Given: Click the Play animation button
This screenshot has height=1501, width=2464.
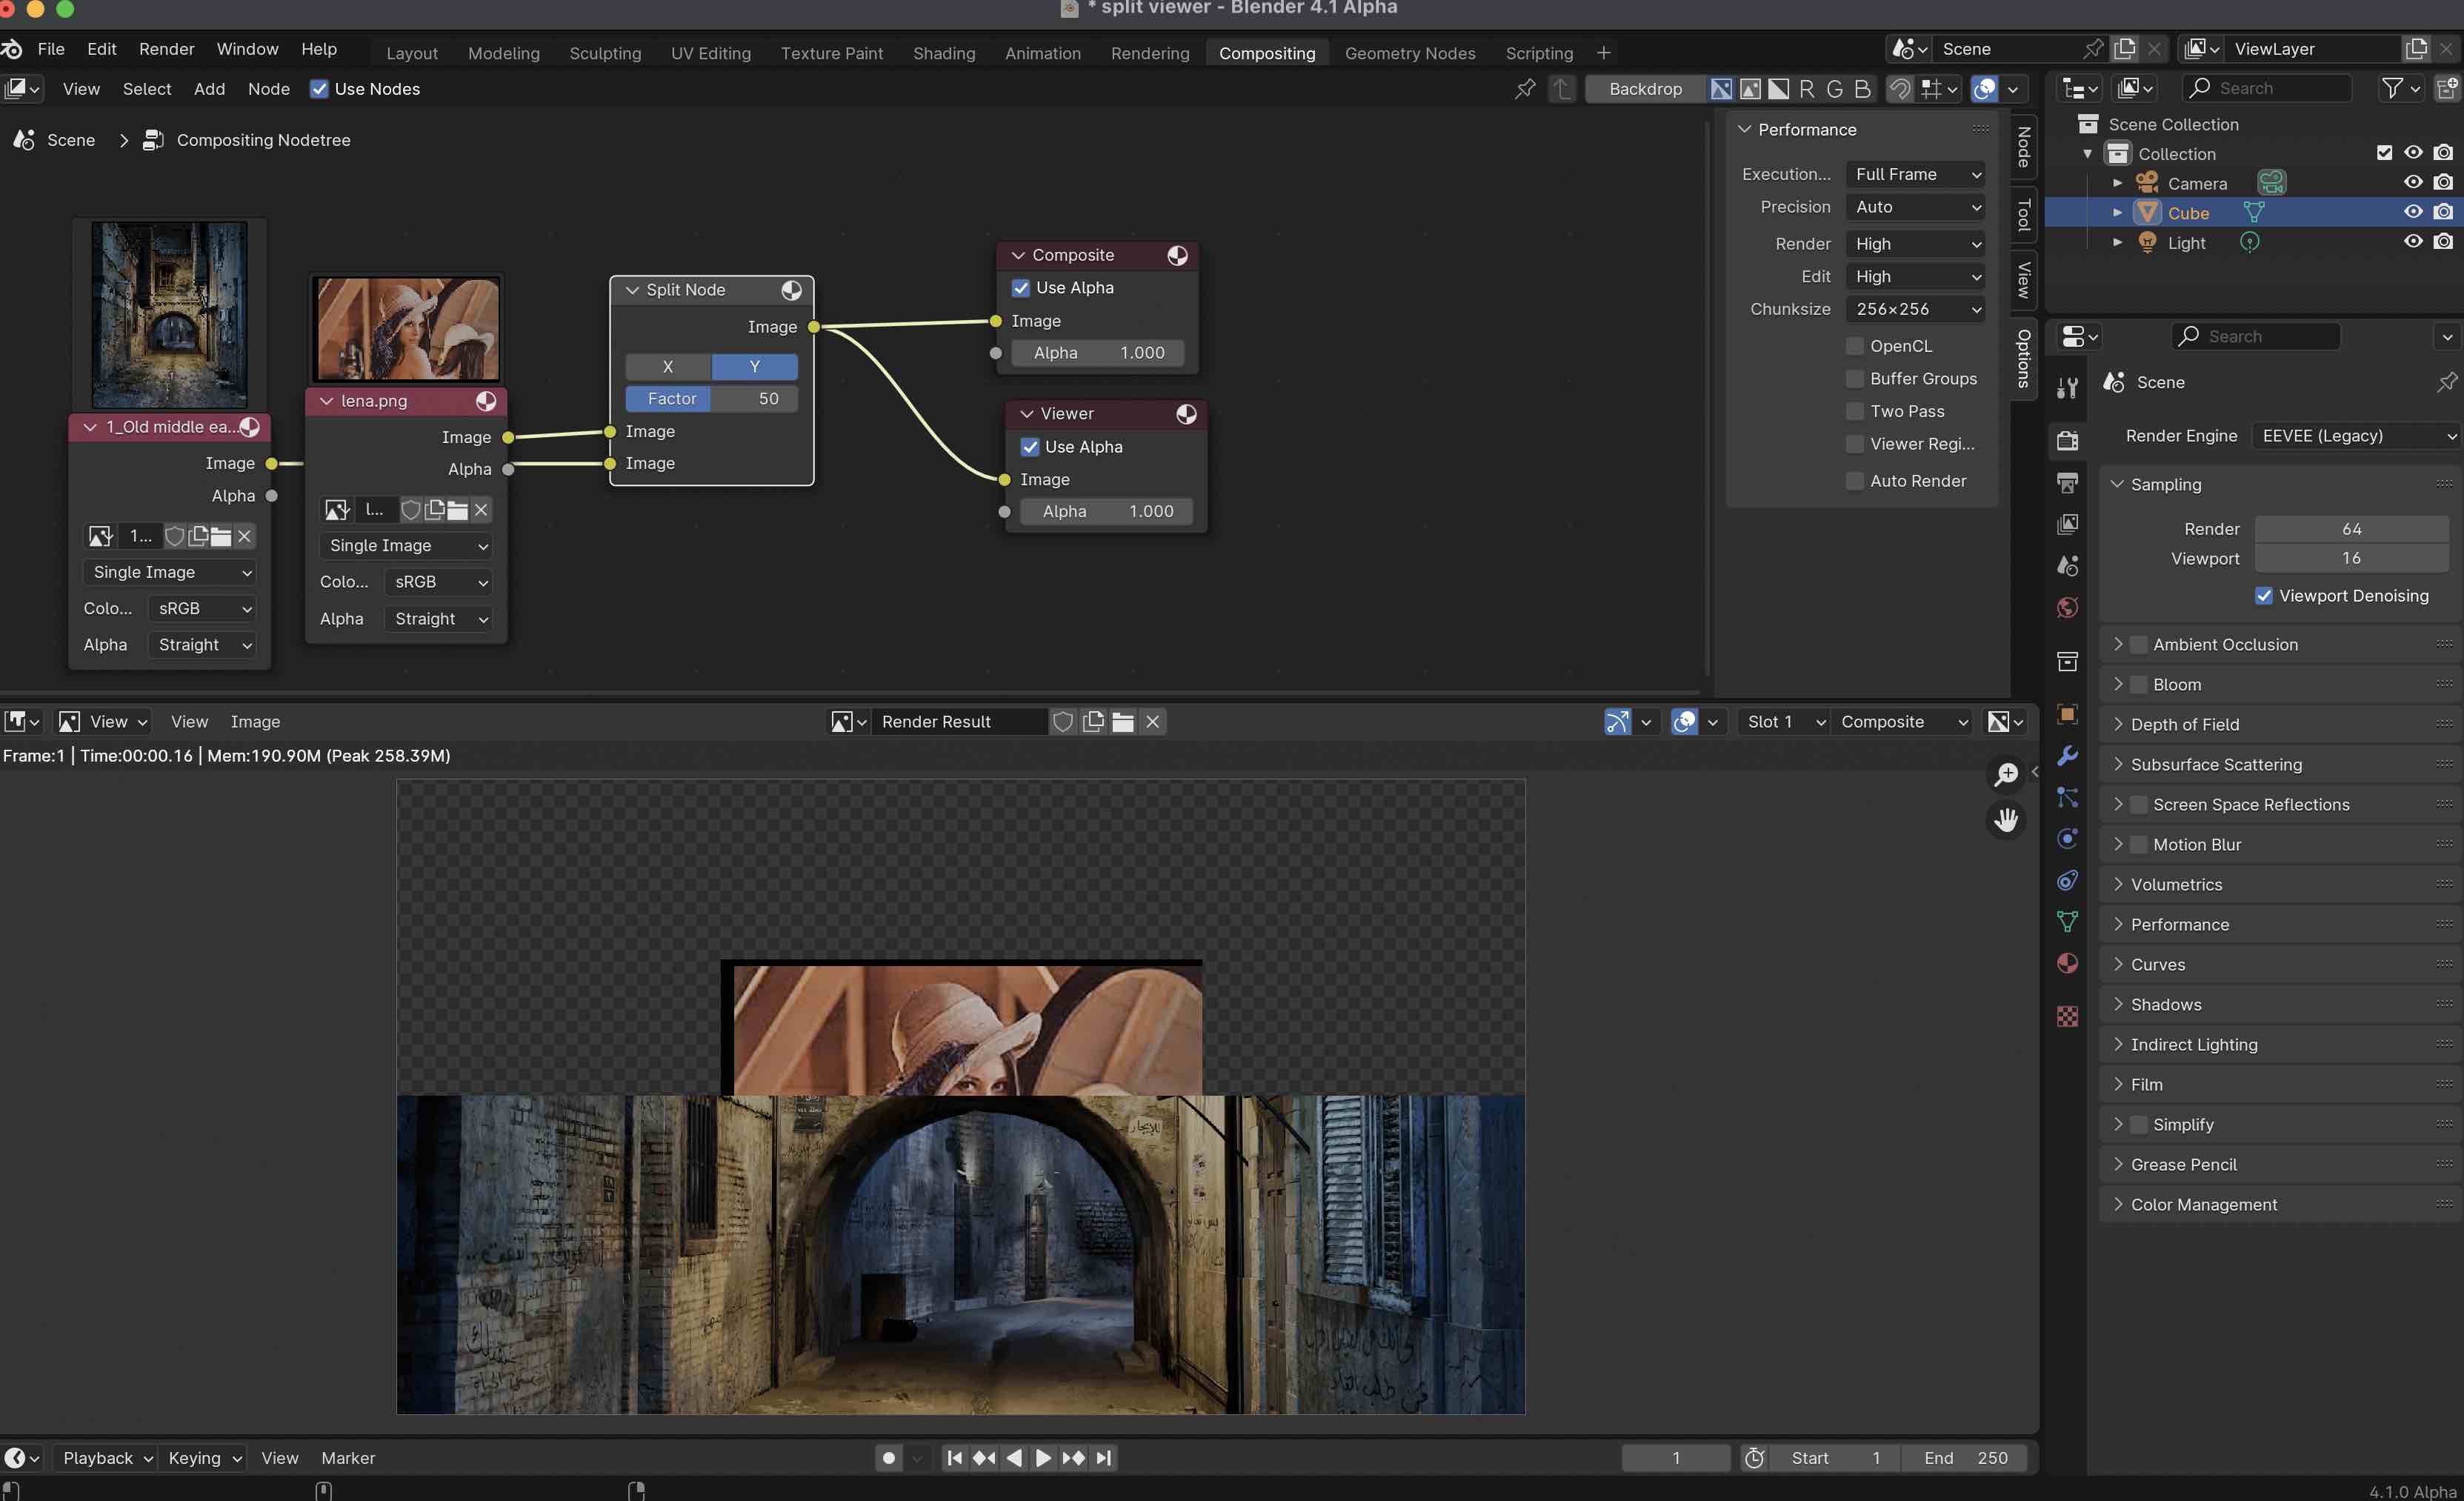Looking at the screenshot, I should tap(1043, 1458).
